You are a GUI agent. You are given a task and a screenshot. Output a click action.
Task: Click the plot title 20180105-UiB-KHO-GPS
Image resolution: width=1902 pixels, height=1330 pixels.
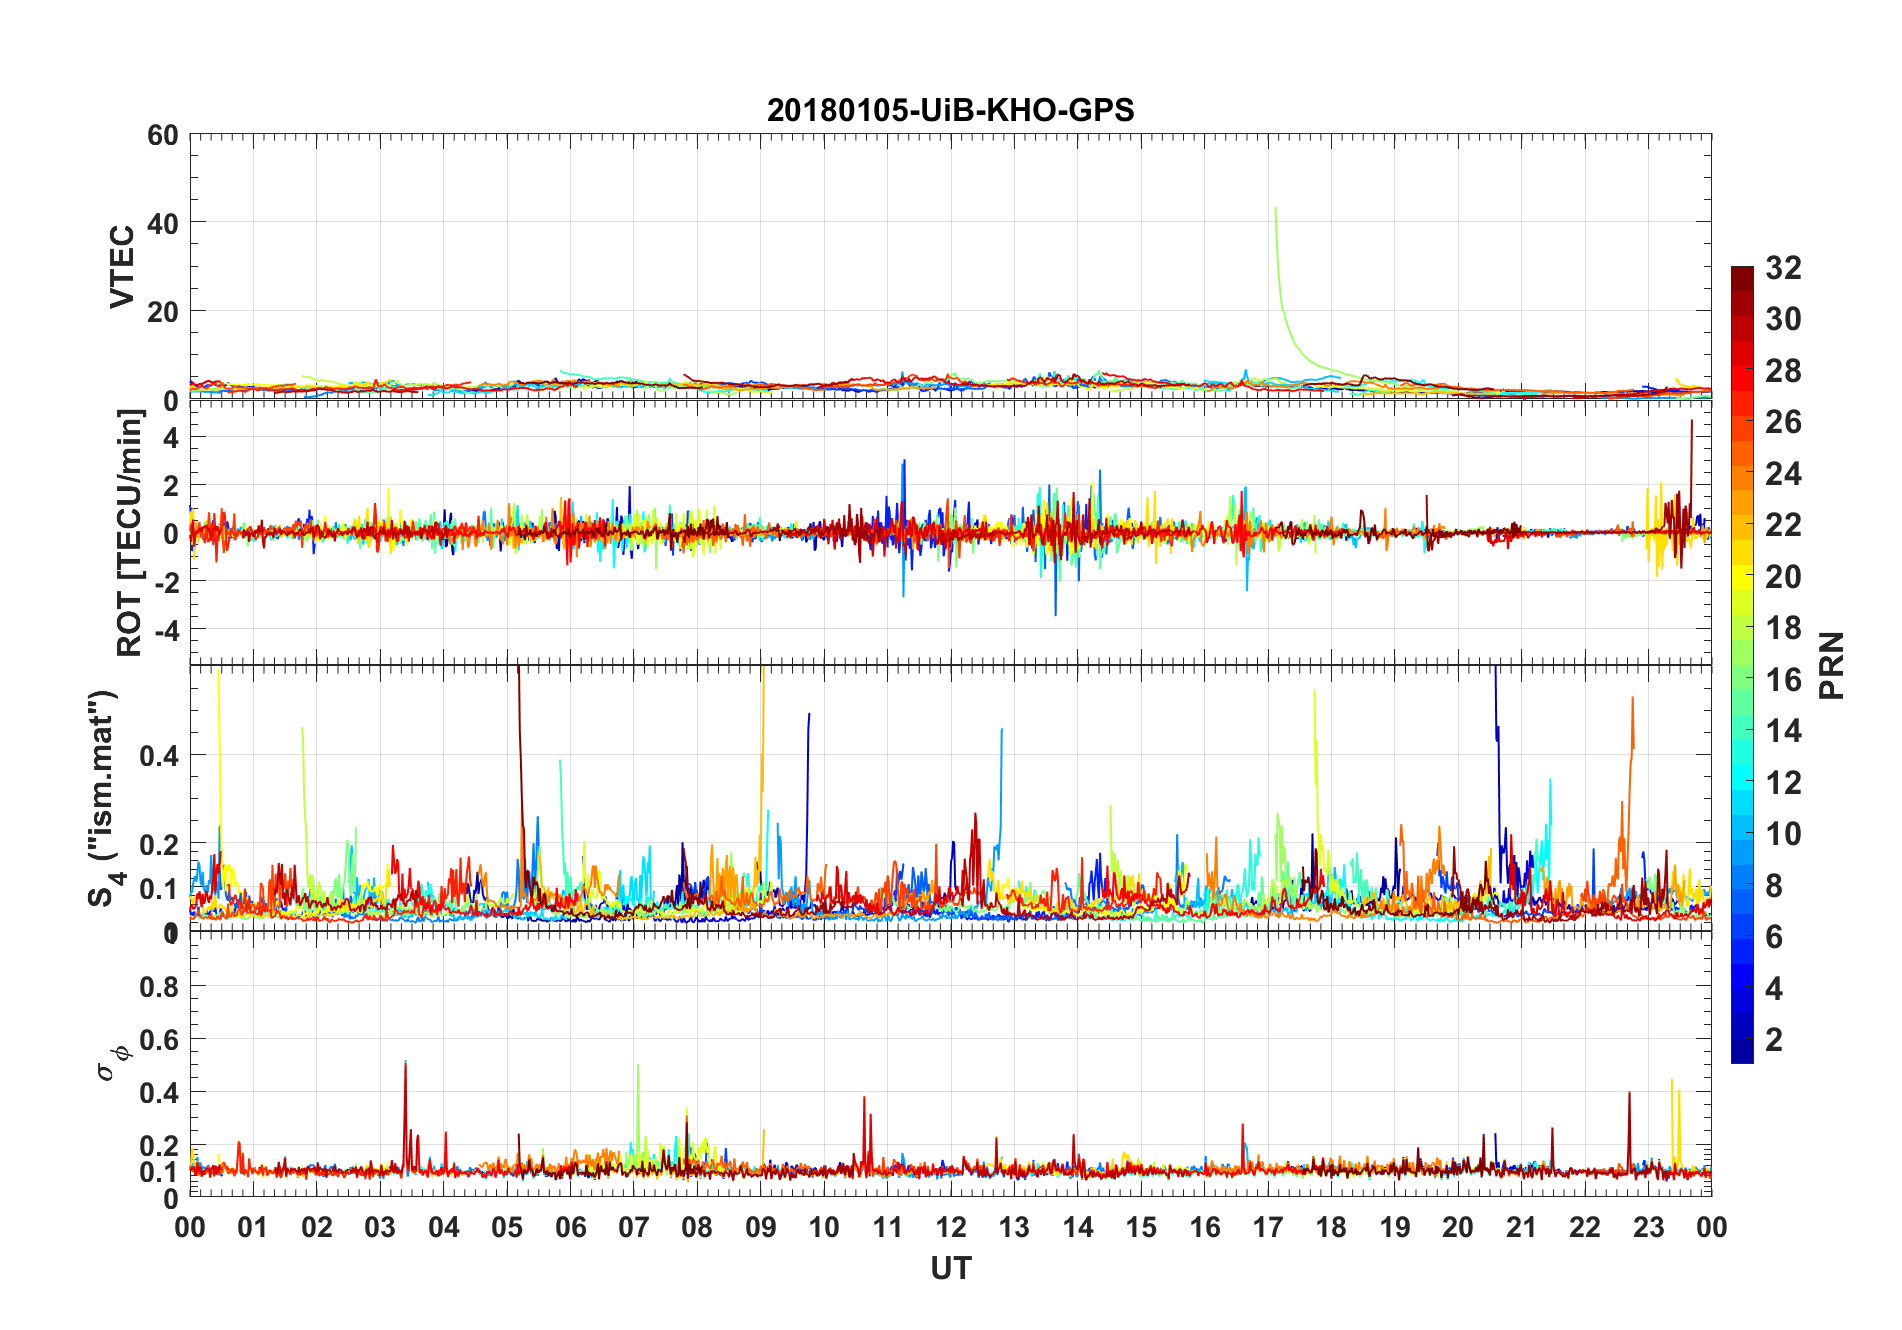pos(950,110)
